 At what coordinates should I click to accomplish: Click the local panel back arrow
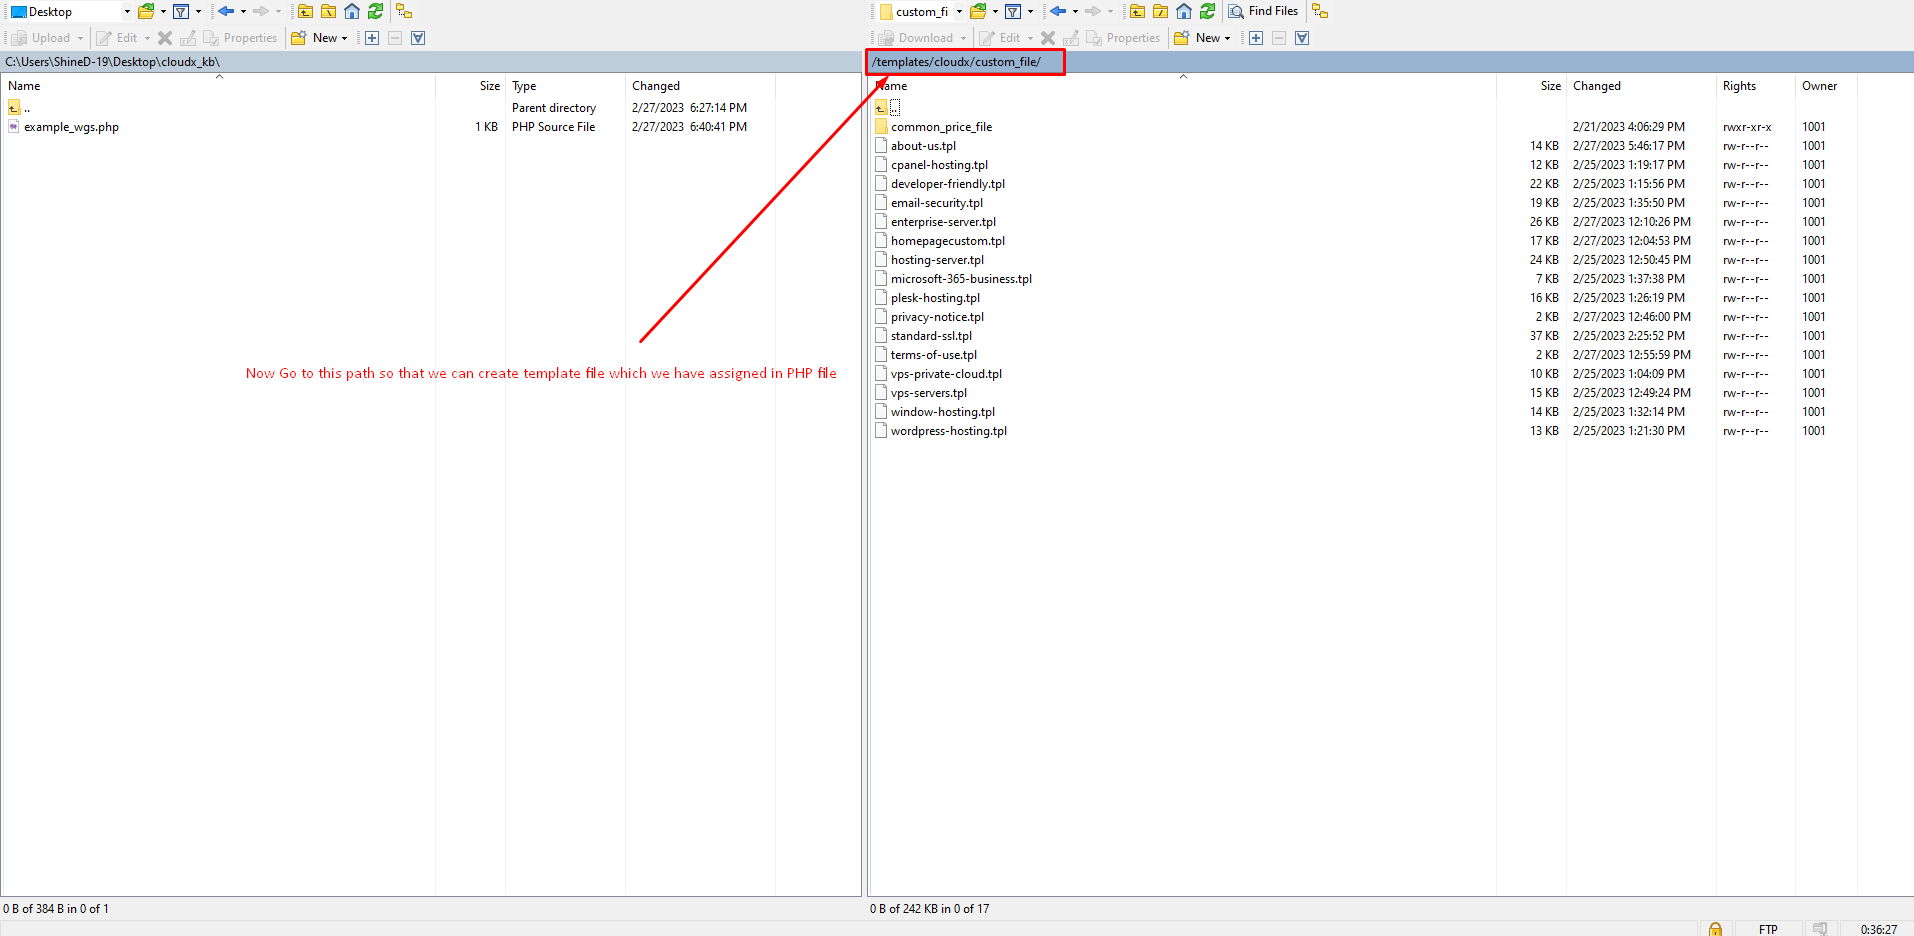pyautogui.click(x=226, y=12)
